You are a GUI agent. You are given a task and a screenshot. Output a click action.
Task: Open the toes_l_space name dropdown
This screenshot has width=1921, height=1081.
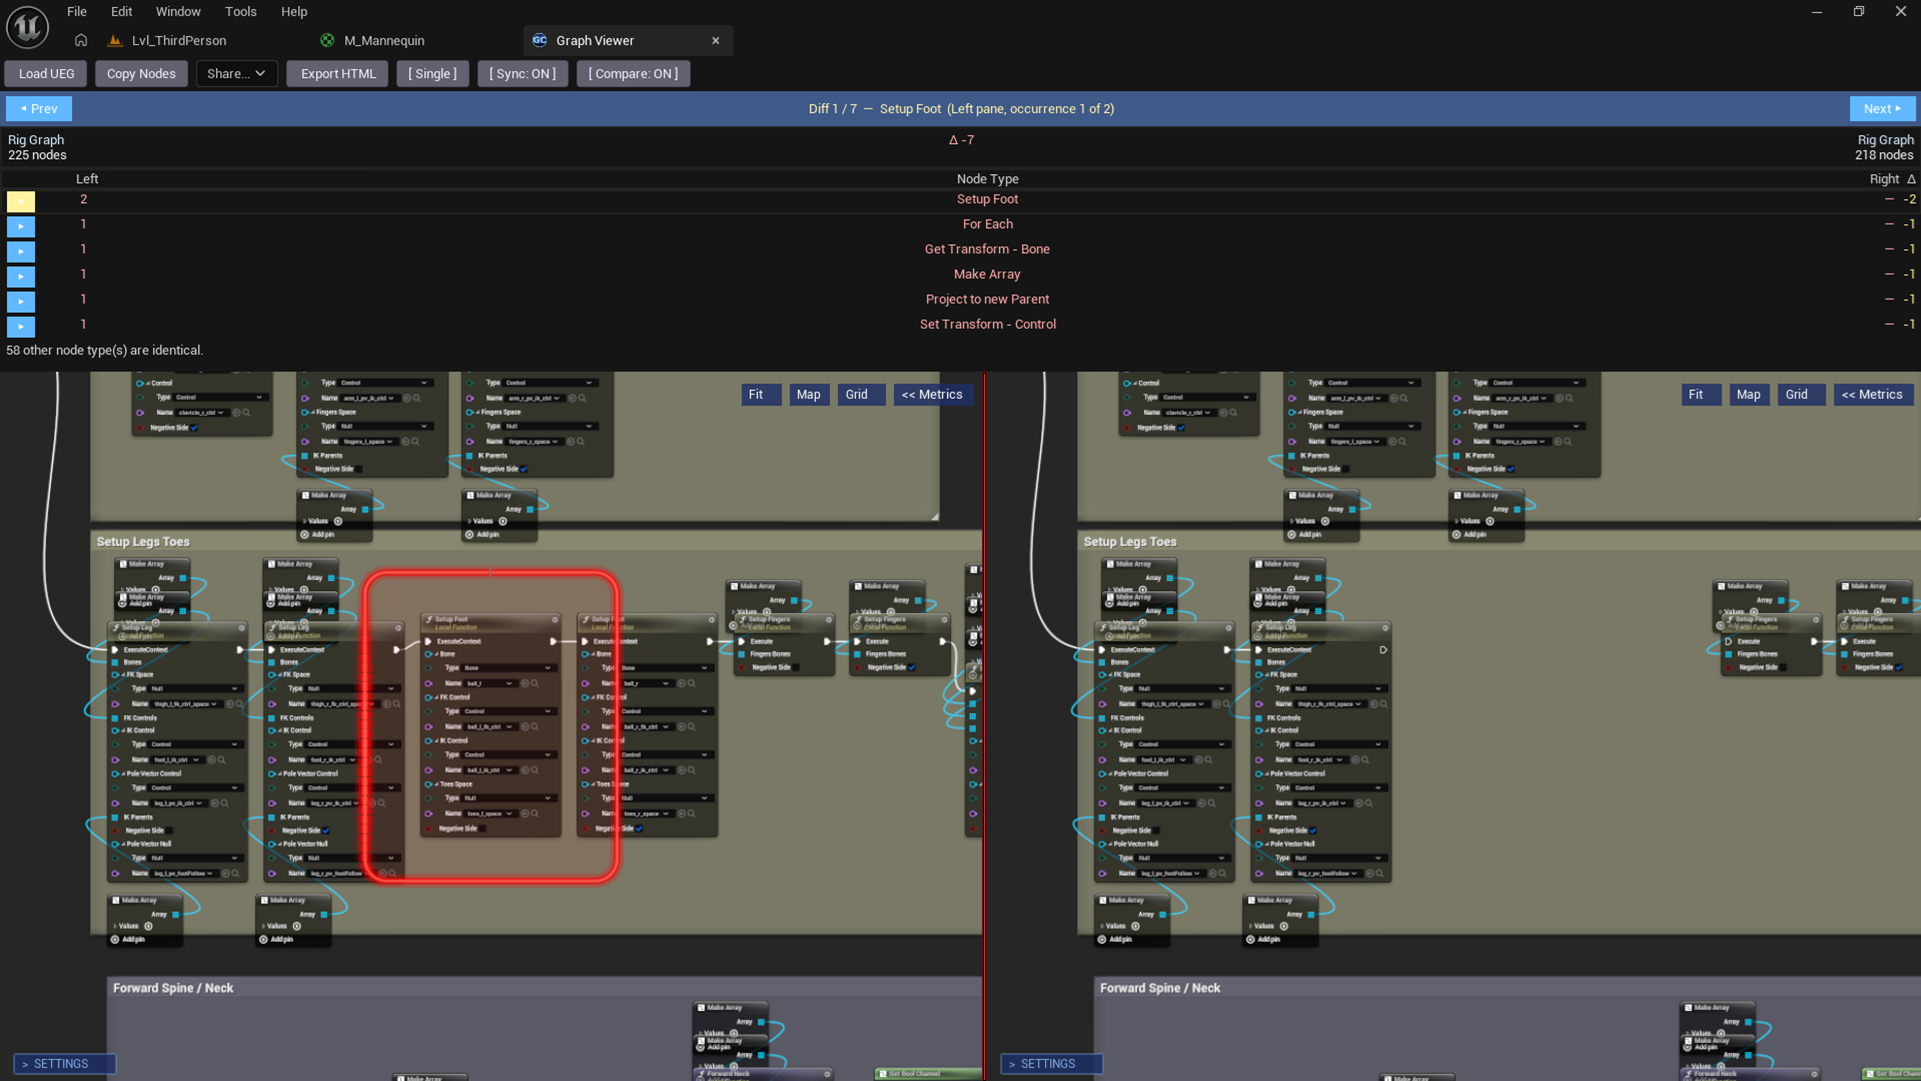(490, 814)
